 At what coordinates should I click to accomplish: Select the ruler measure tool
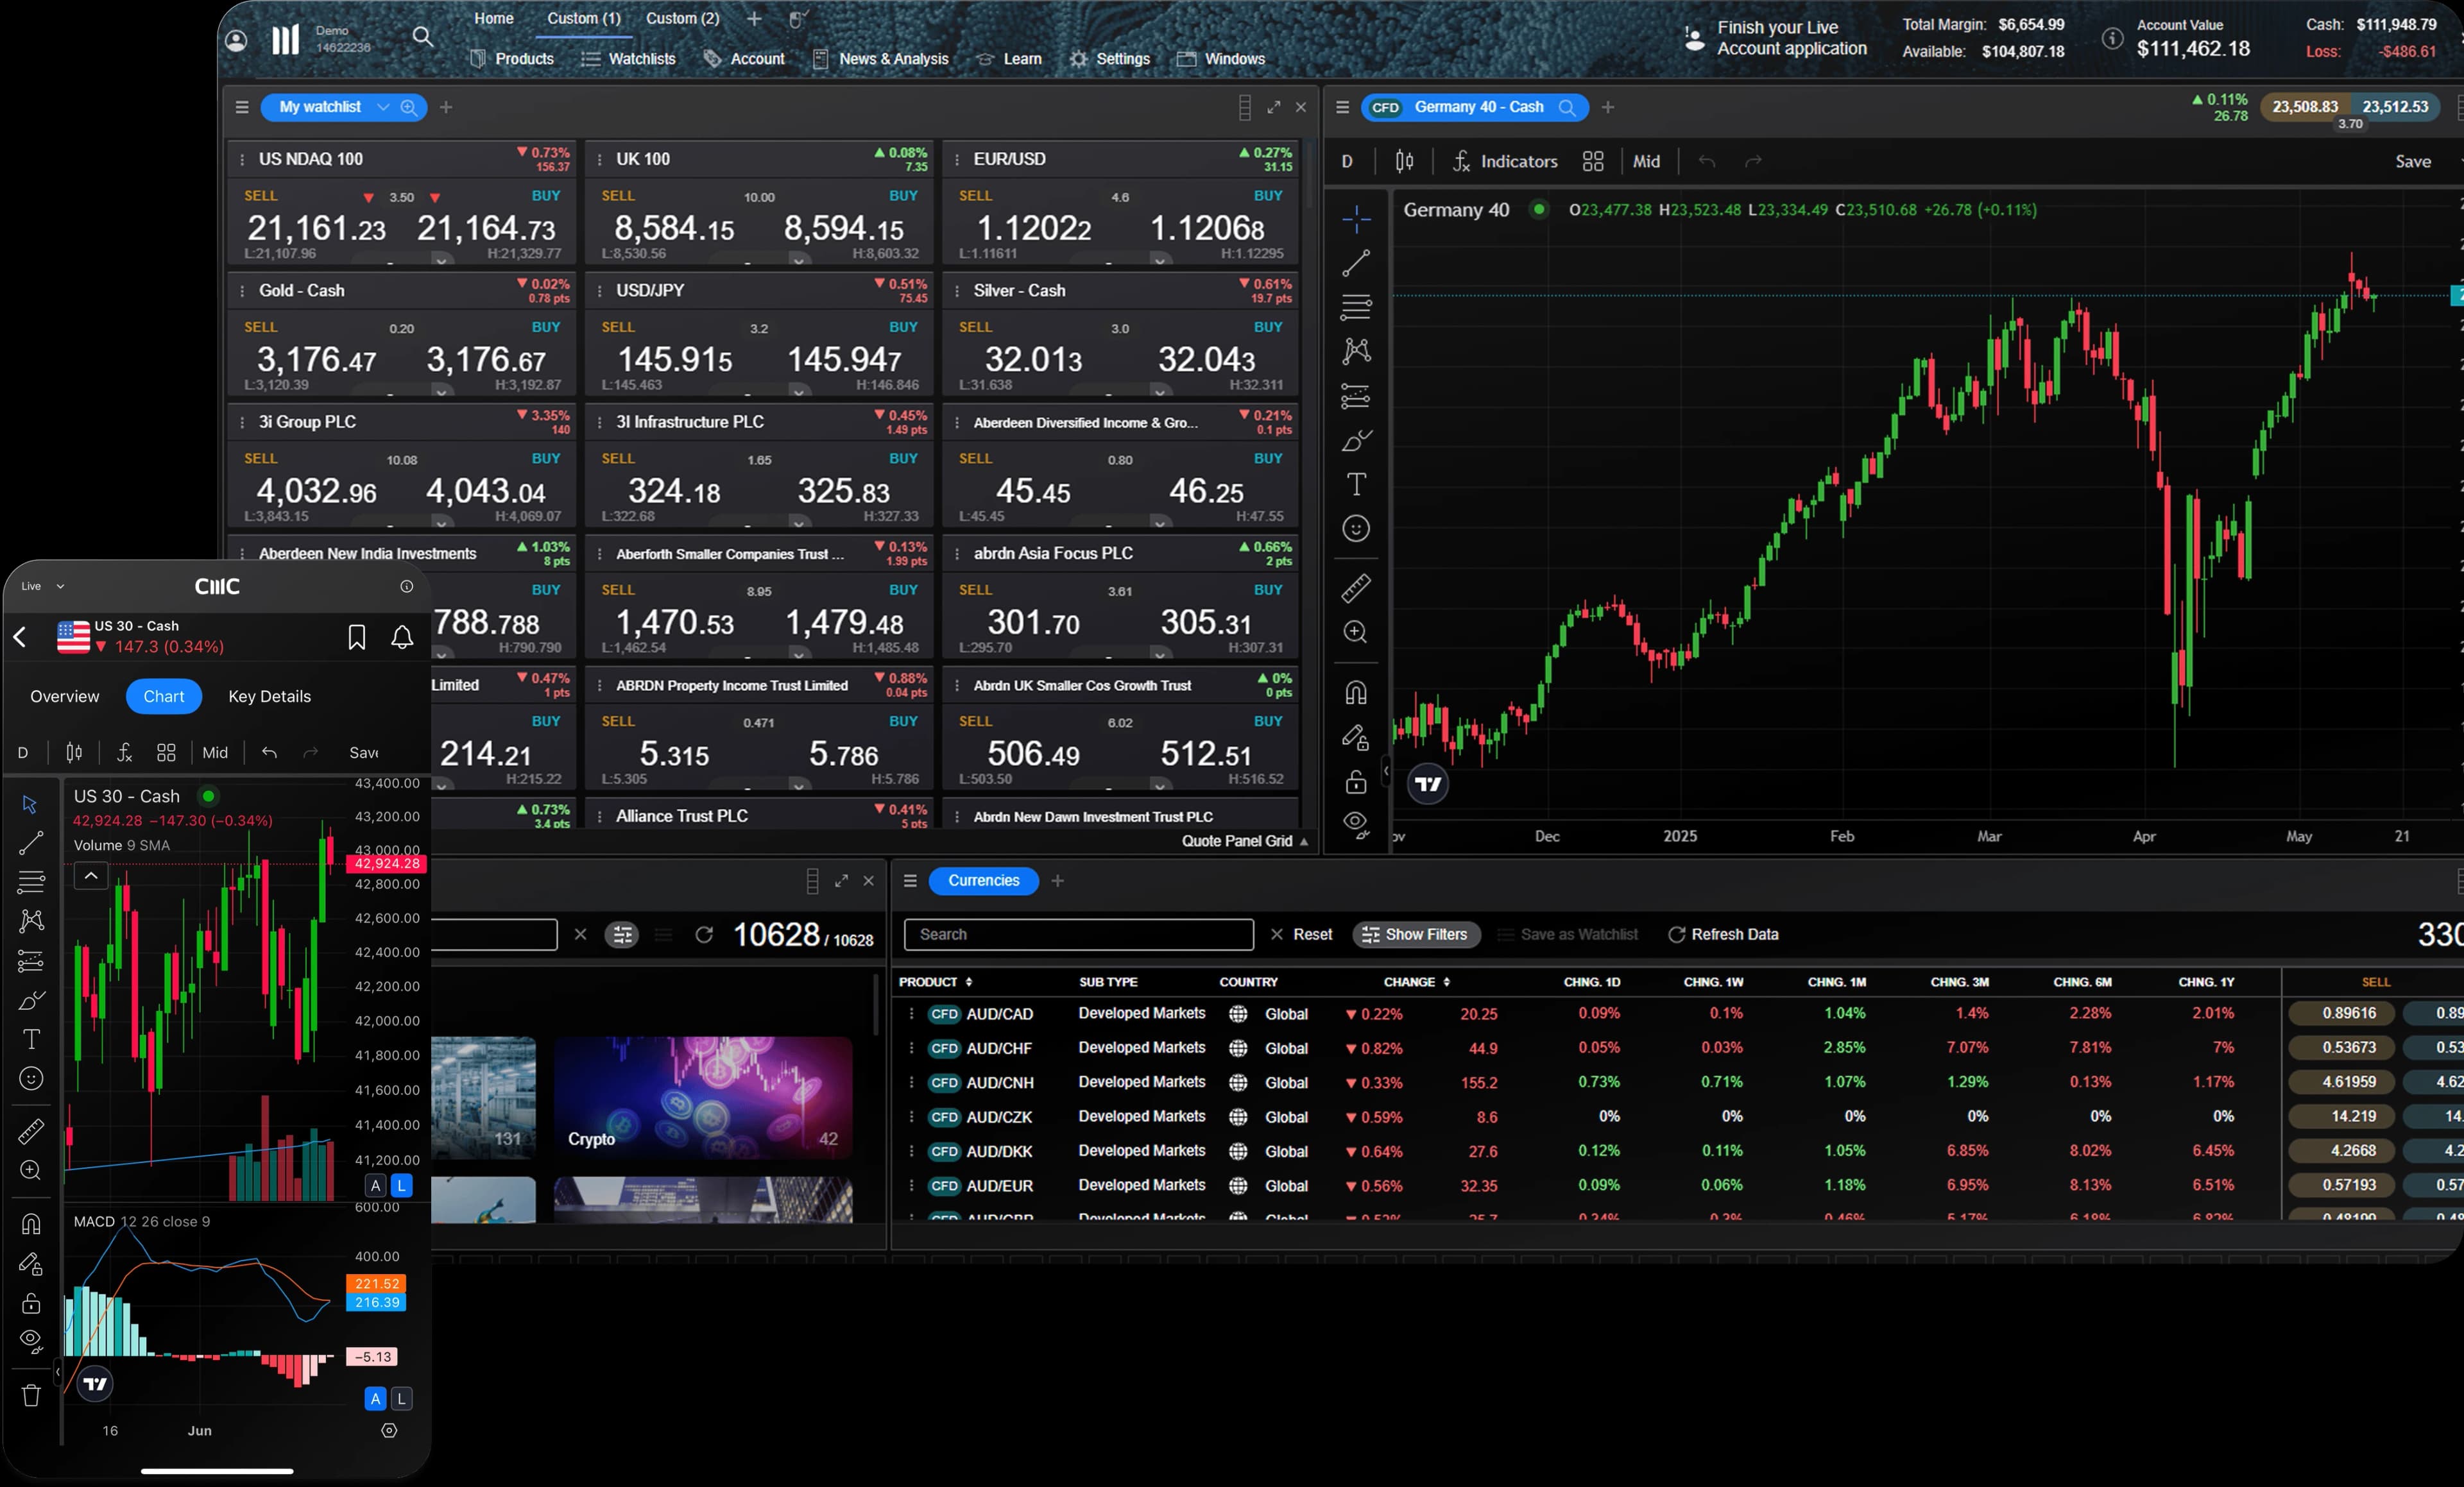coord(1357,588)
